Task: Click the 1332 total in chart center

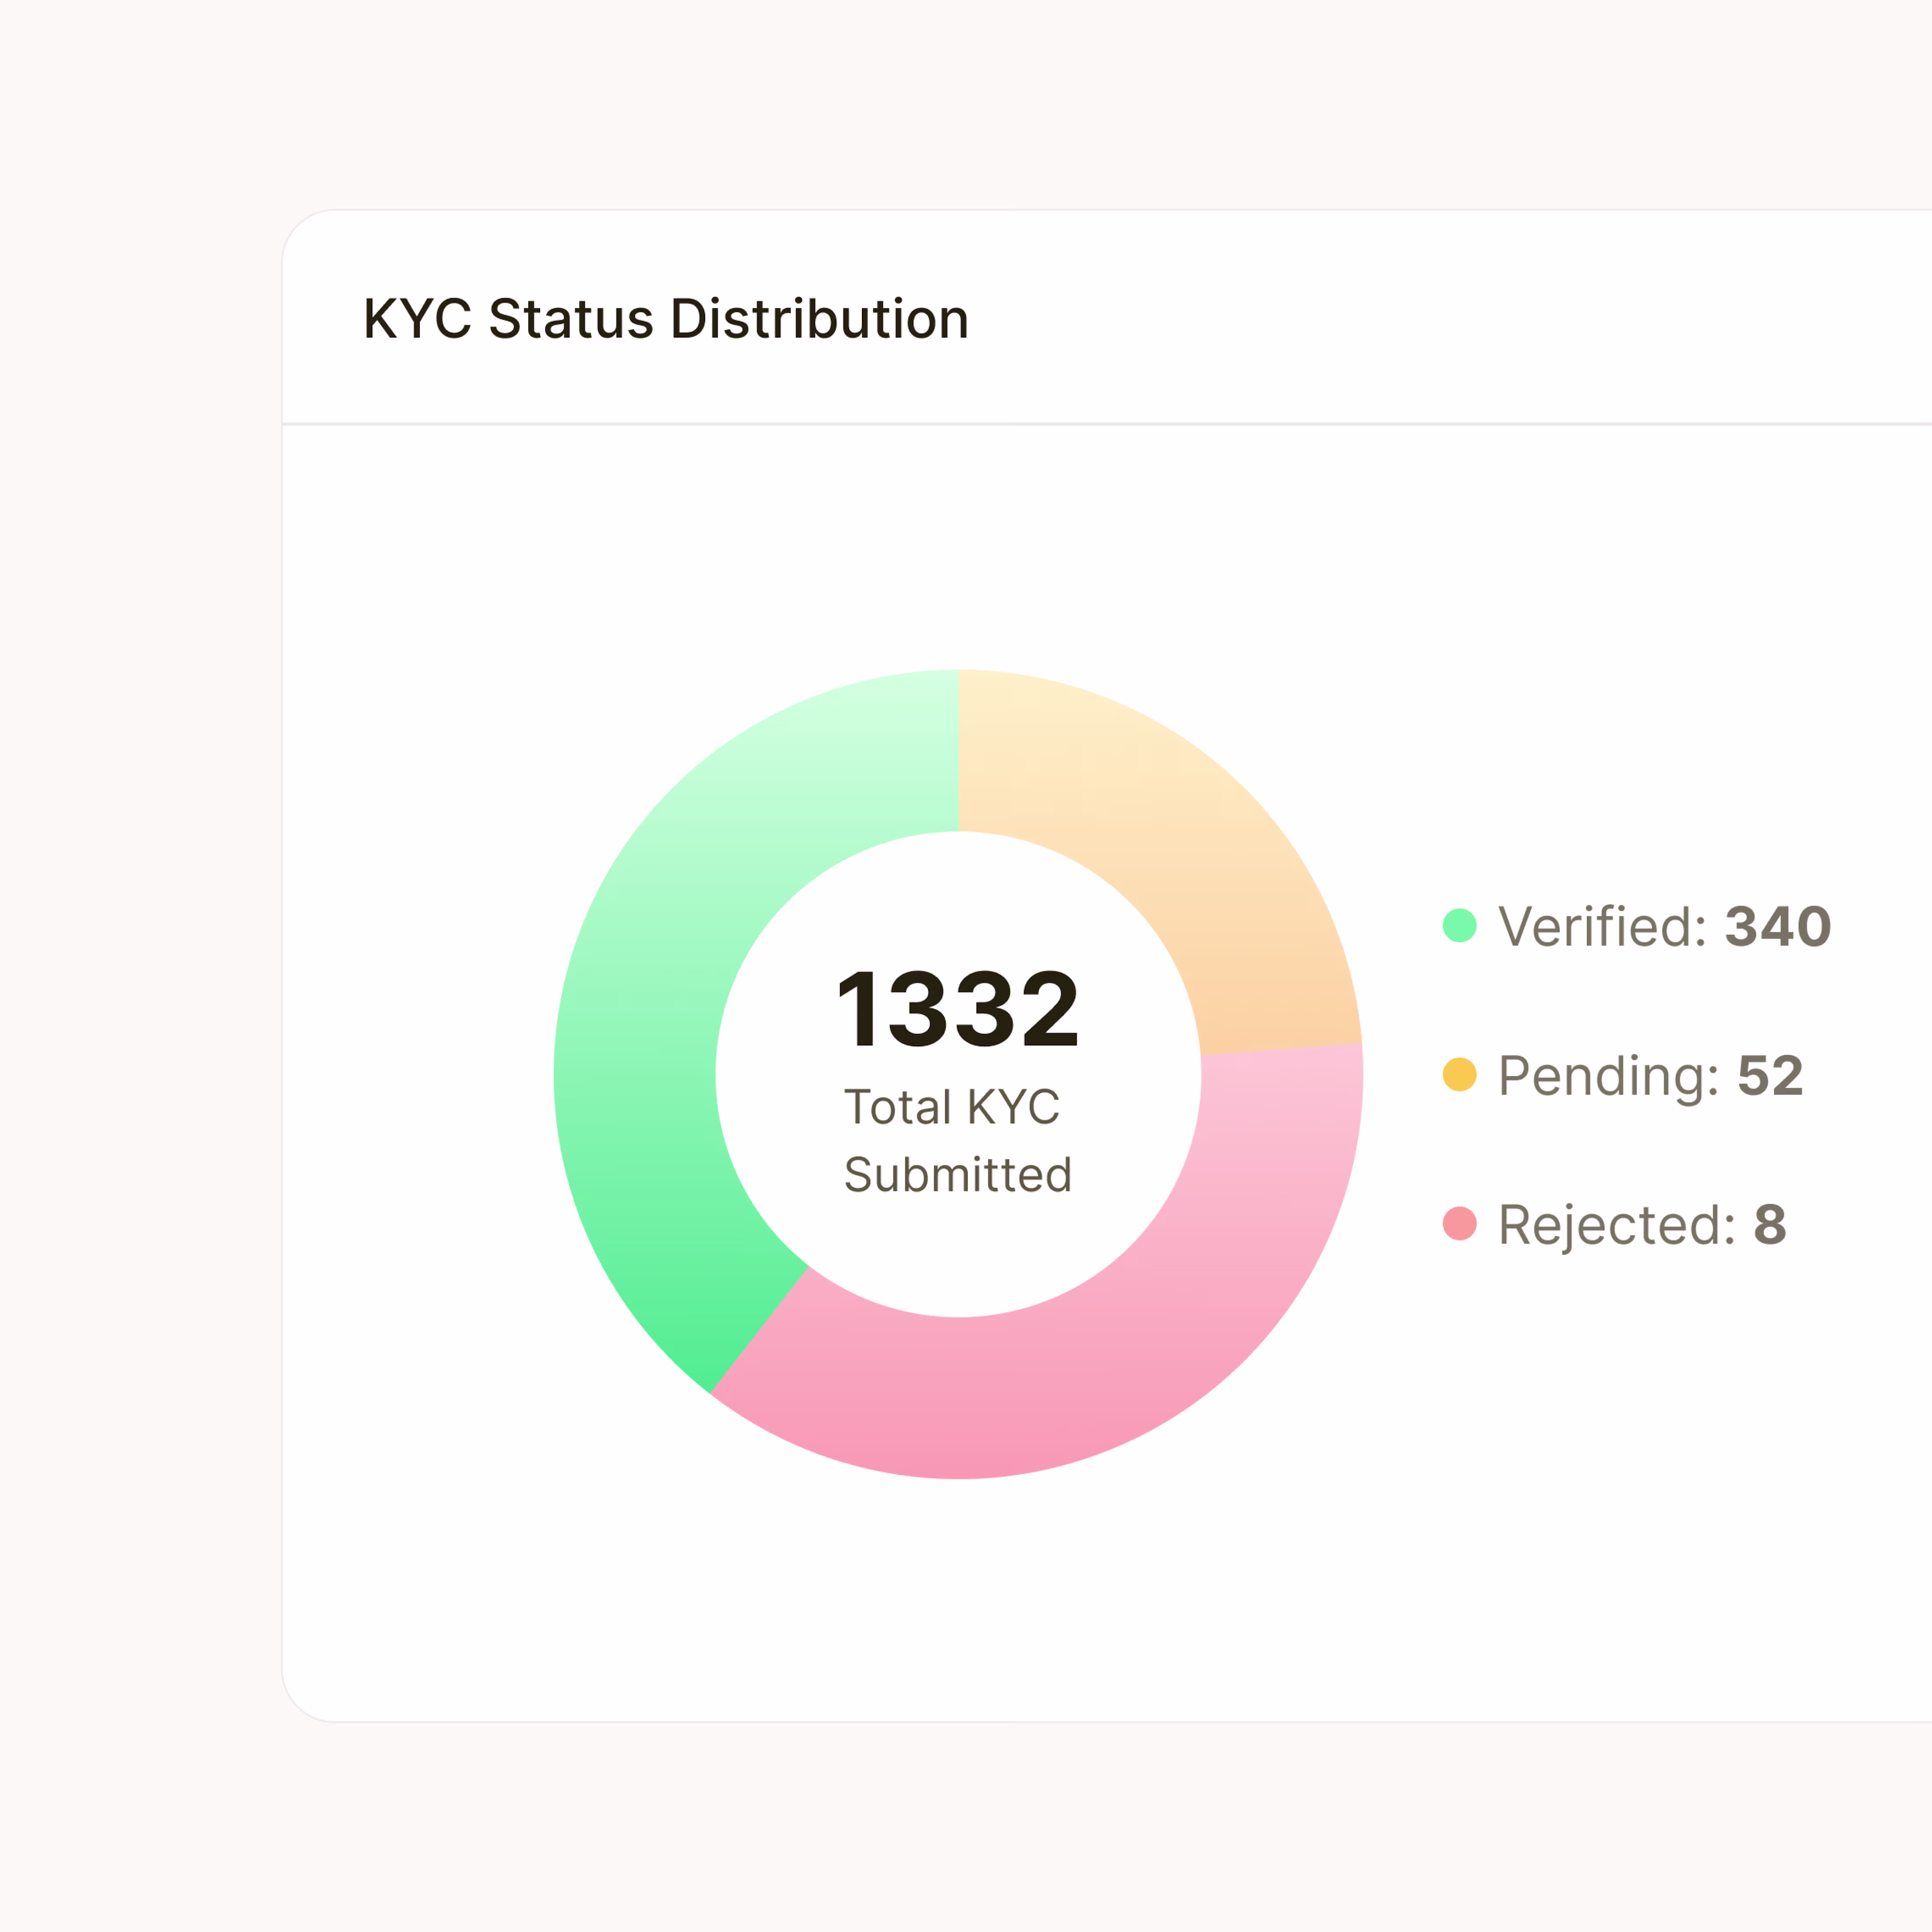Action: tap(957, 1010)
